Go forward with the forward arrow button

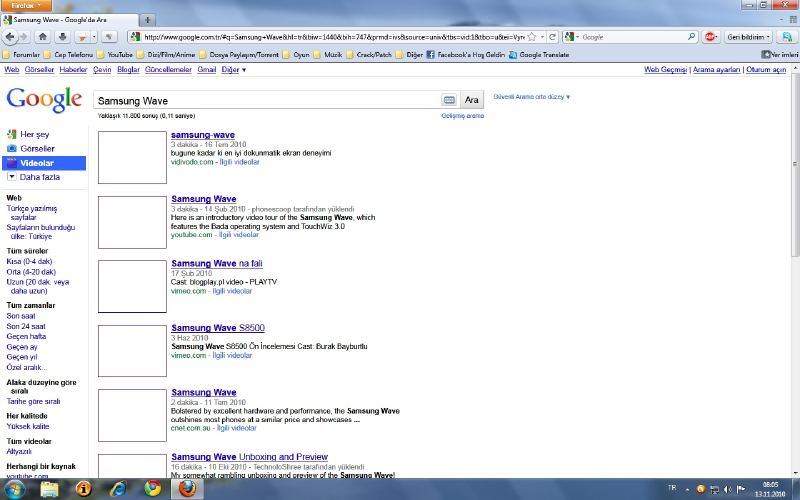[23, 37]
